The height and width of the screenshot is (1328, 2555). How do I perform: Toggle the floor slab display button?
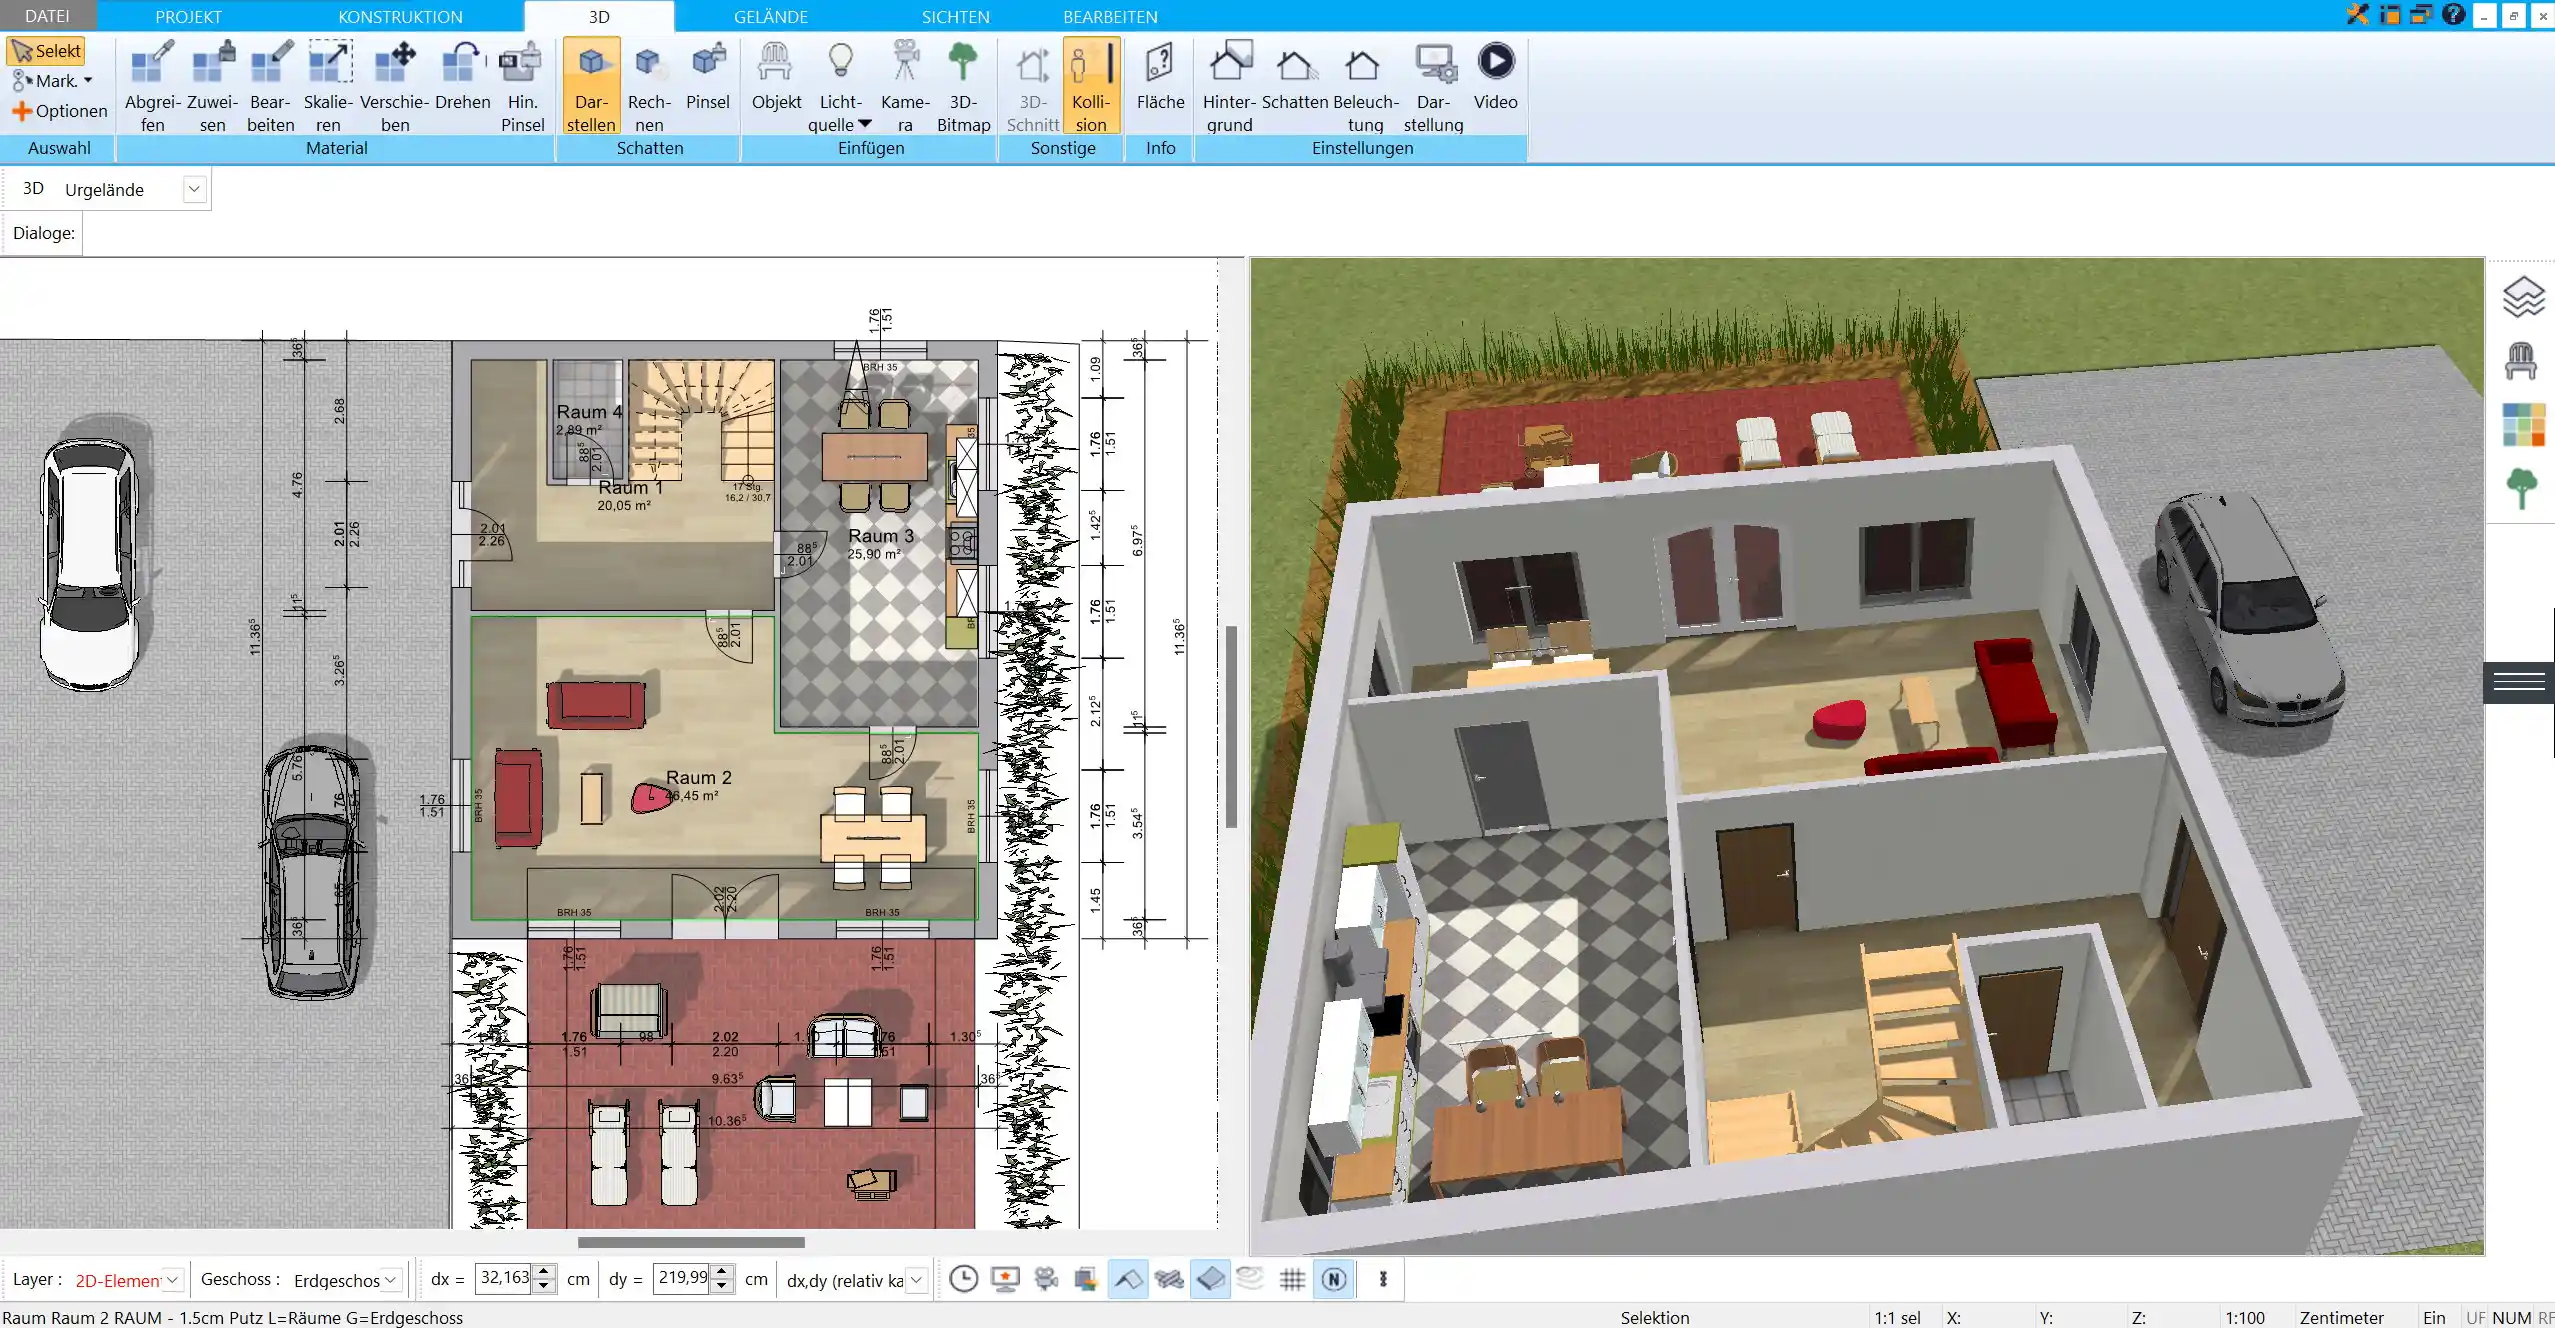click(1210, 1279)
